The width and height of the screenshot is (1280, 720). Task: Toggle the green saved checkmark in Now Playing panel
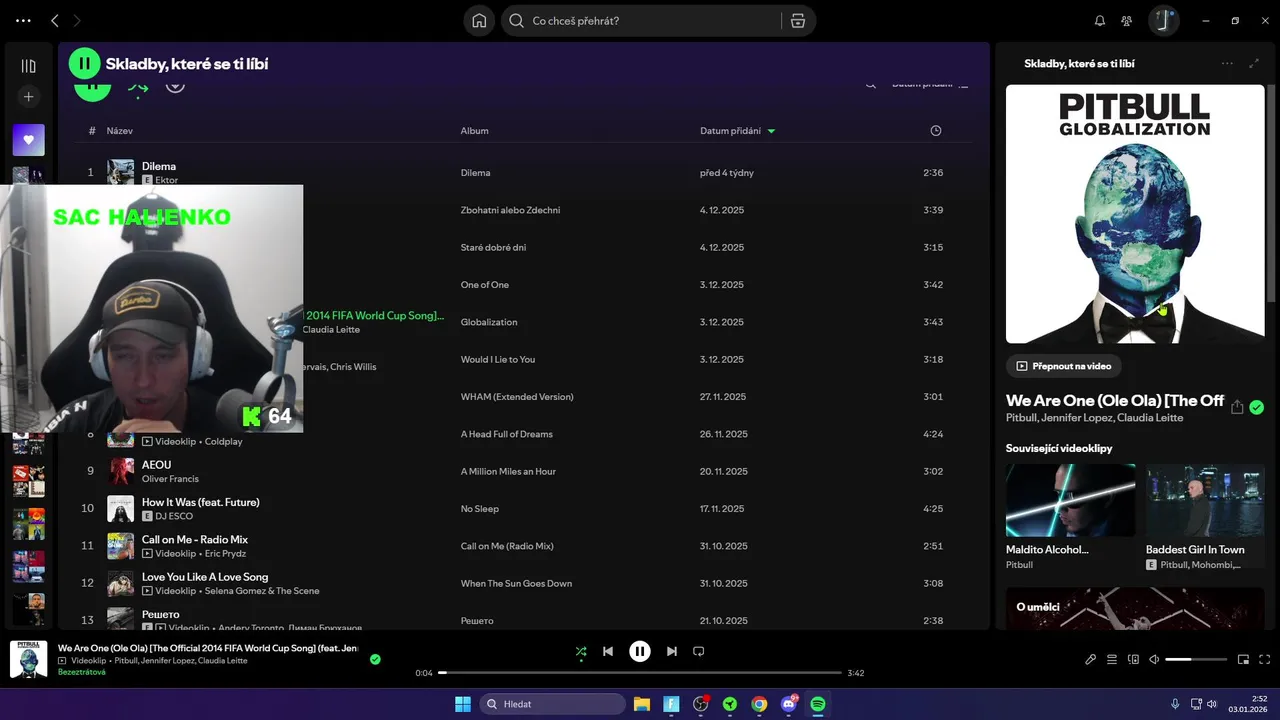(x=1257, y=407)
